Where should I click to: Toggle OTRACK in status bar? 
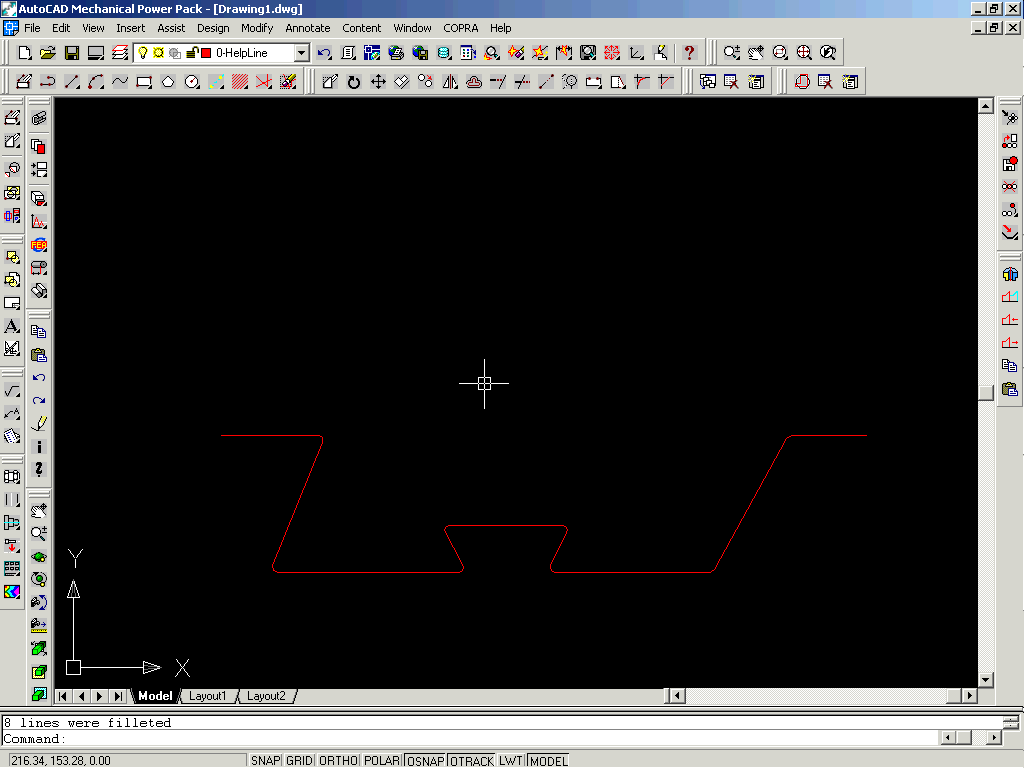pyautogui.click(x=472, y=761)
